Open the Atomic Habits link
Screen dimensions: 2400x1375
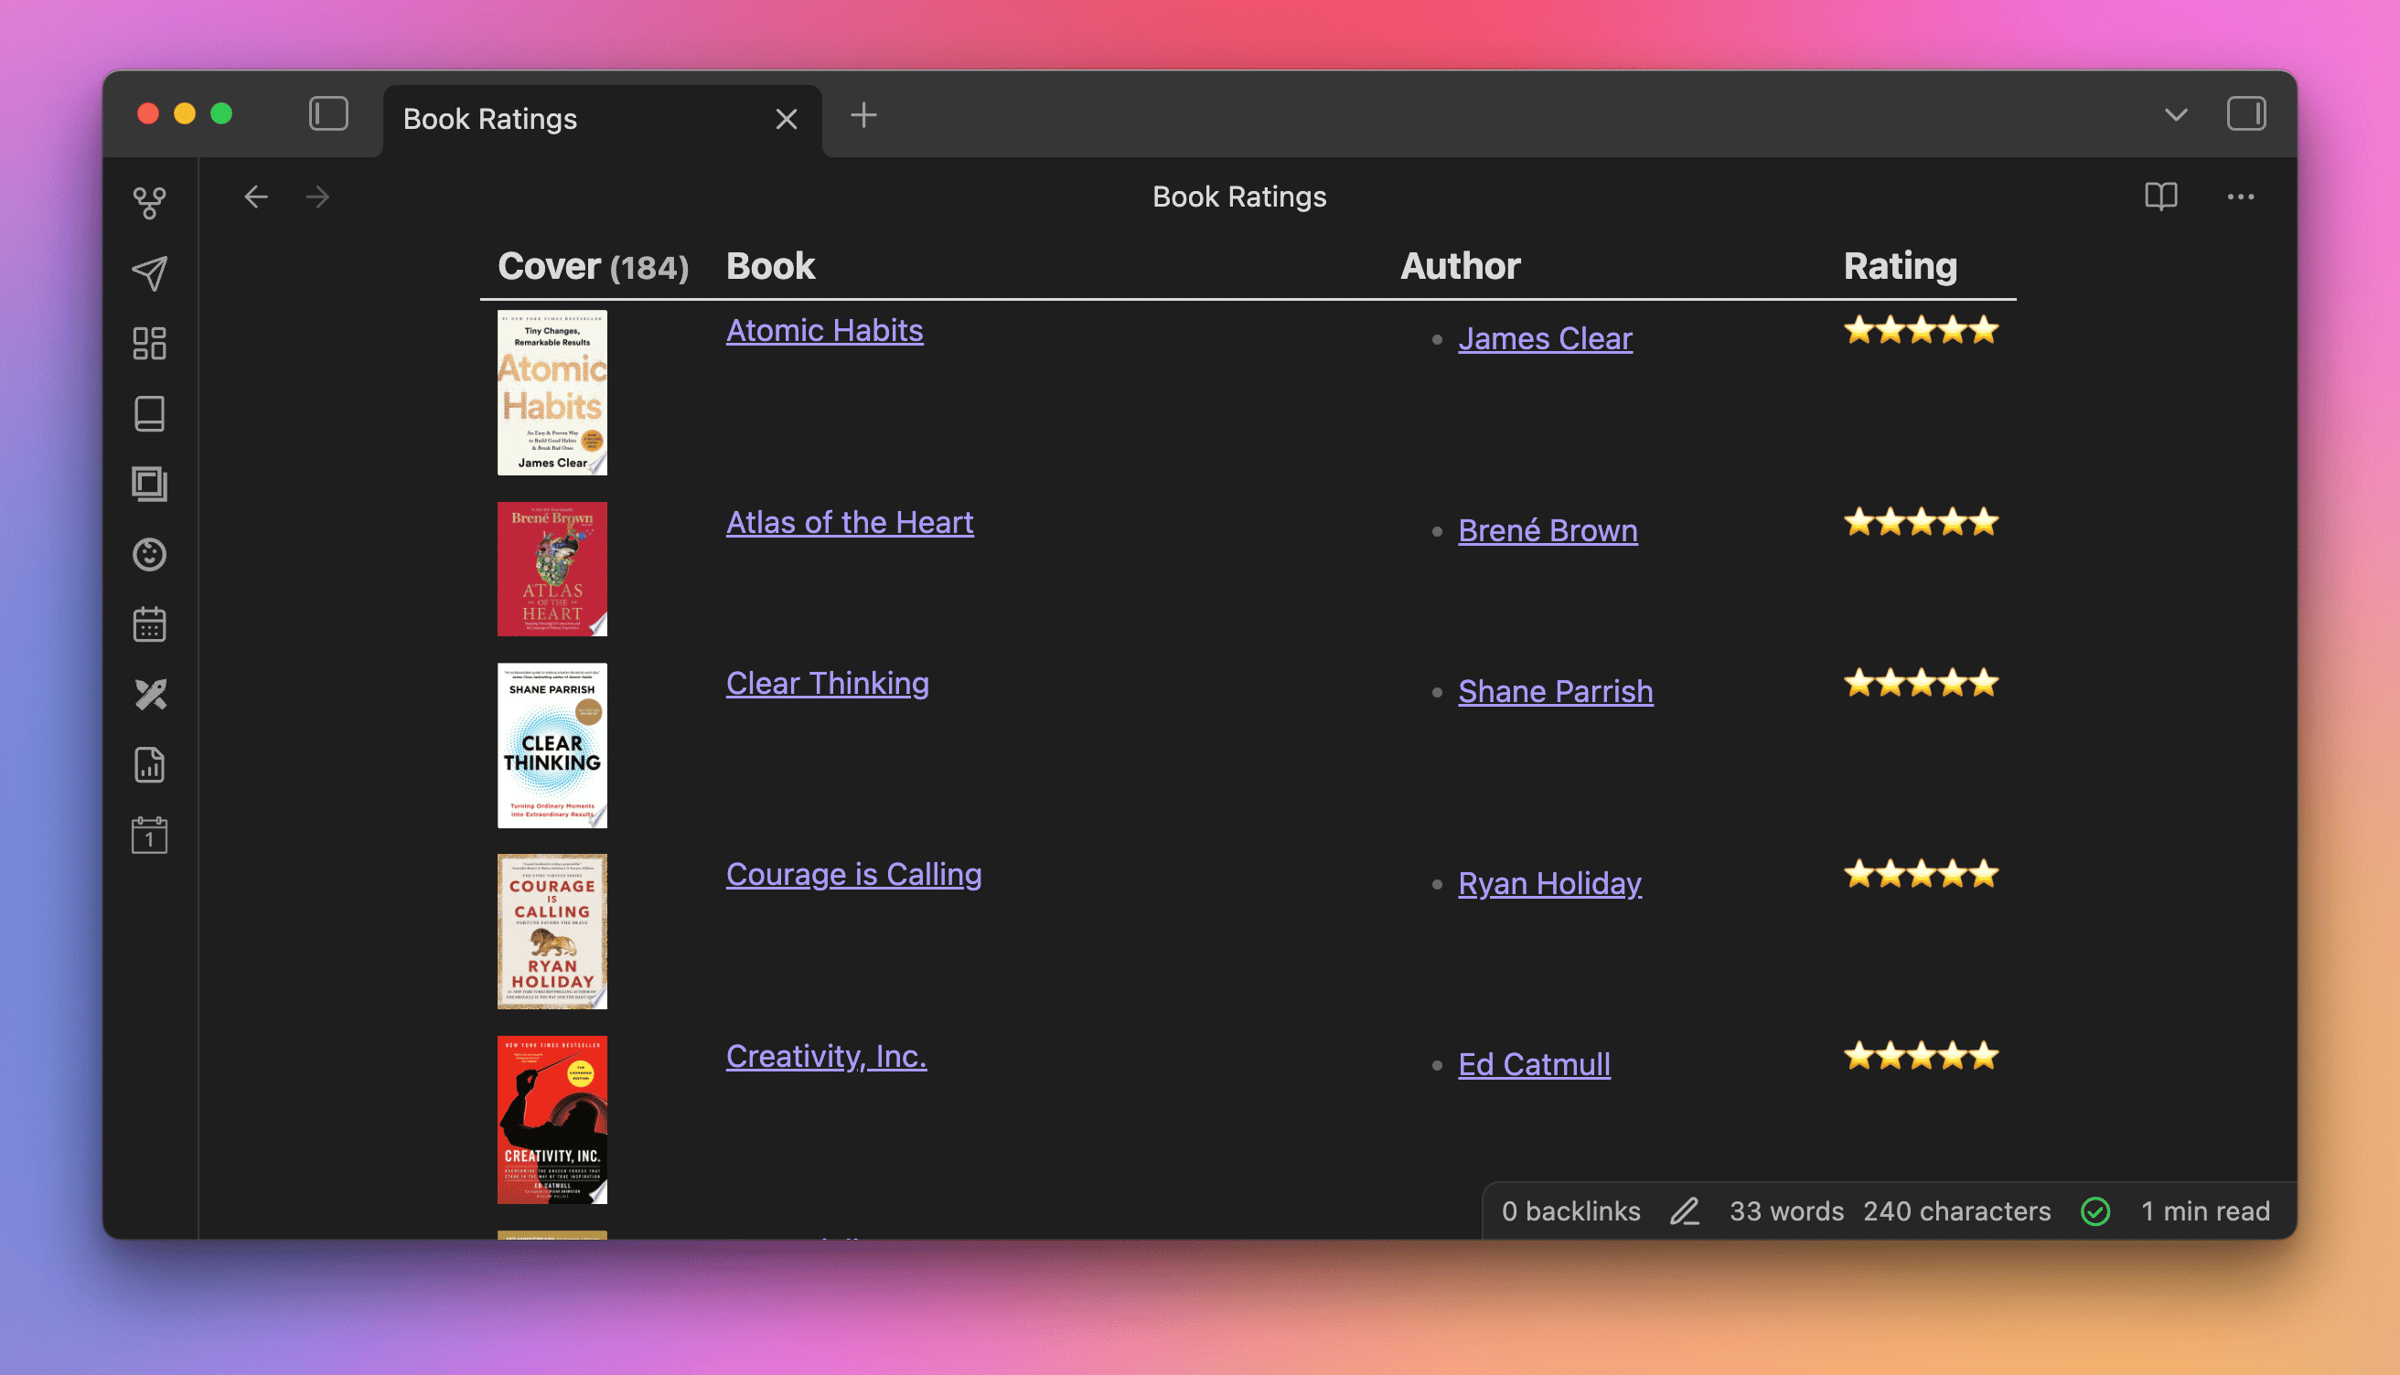click(x=825, y=330)
